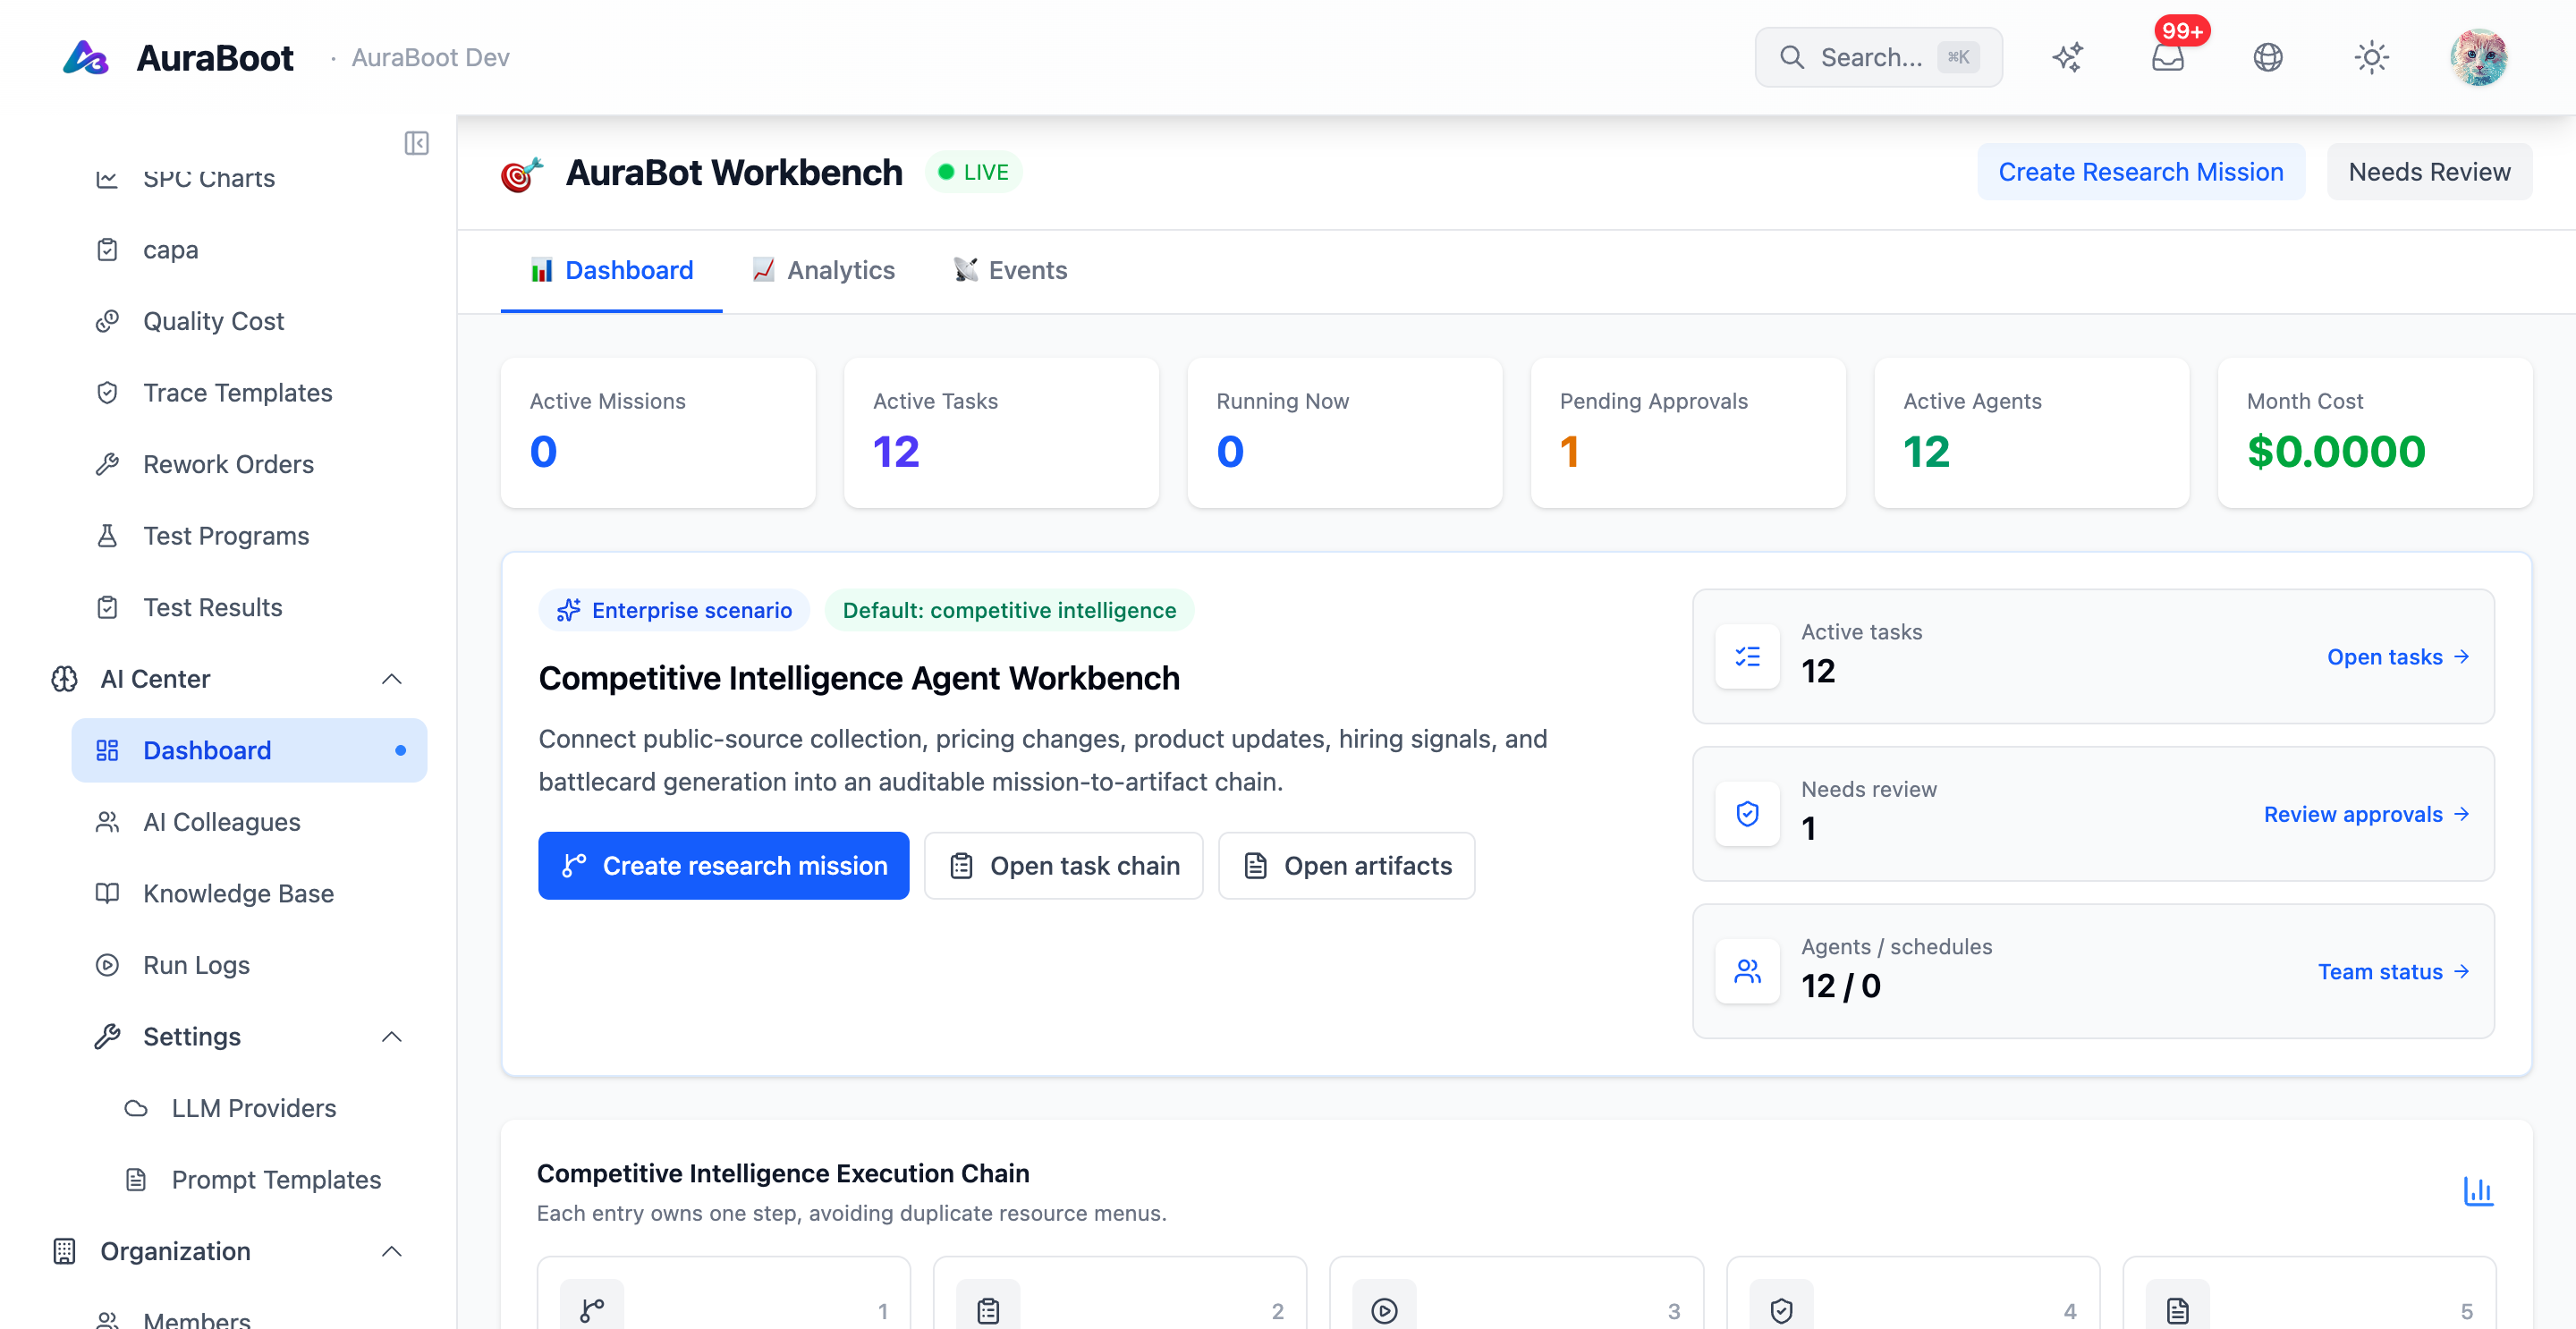Click execution chain step 2 clipboard icon
The image size is (2576, 1329).
[x=988, y=1309]
